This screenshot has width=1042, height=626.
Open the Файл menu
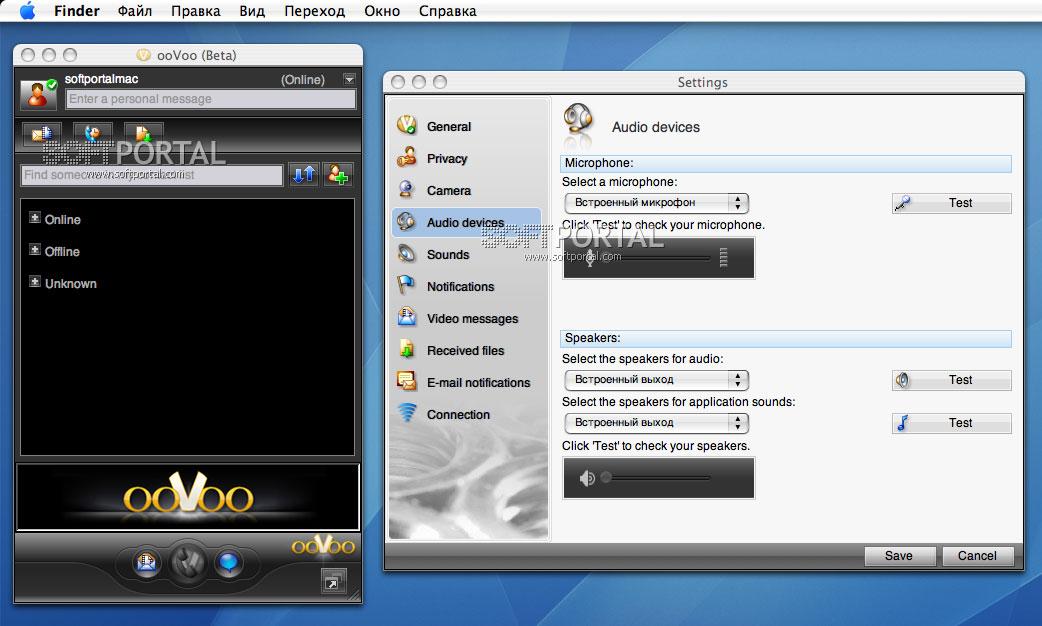pyautogui.click(x=135, y=11)
